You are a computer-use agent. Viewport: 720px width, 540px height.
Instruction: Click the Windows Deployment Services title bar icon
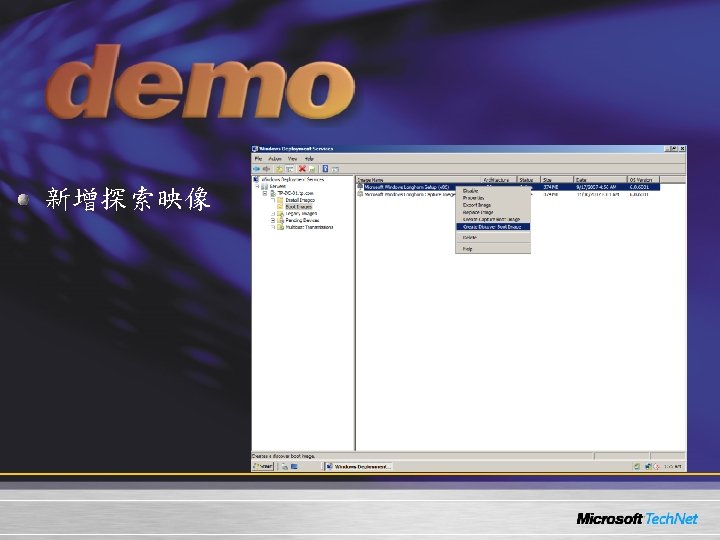[255, 149]
